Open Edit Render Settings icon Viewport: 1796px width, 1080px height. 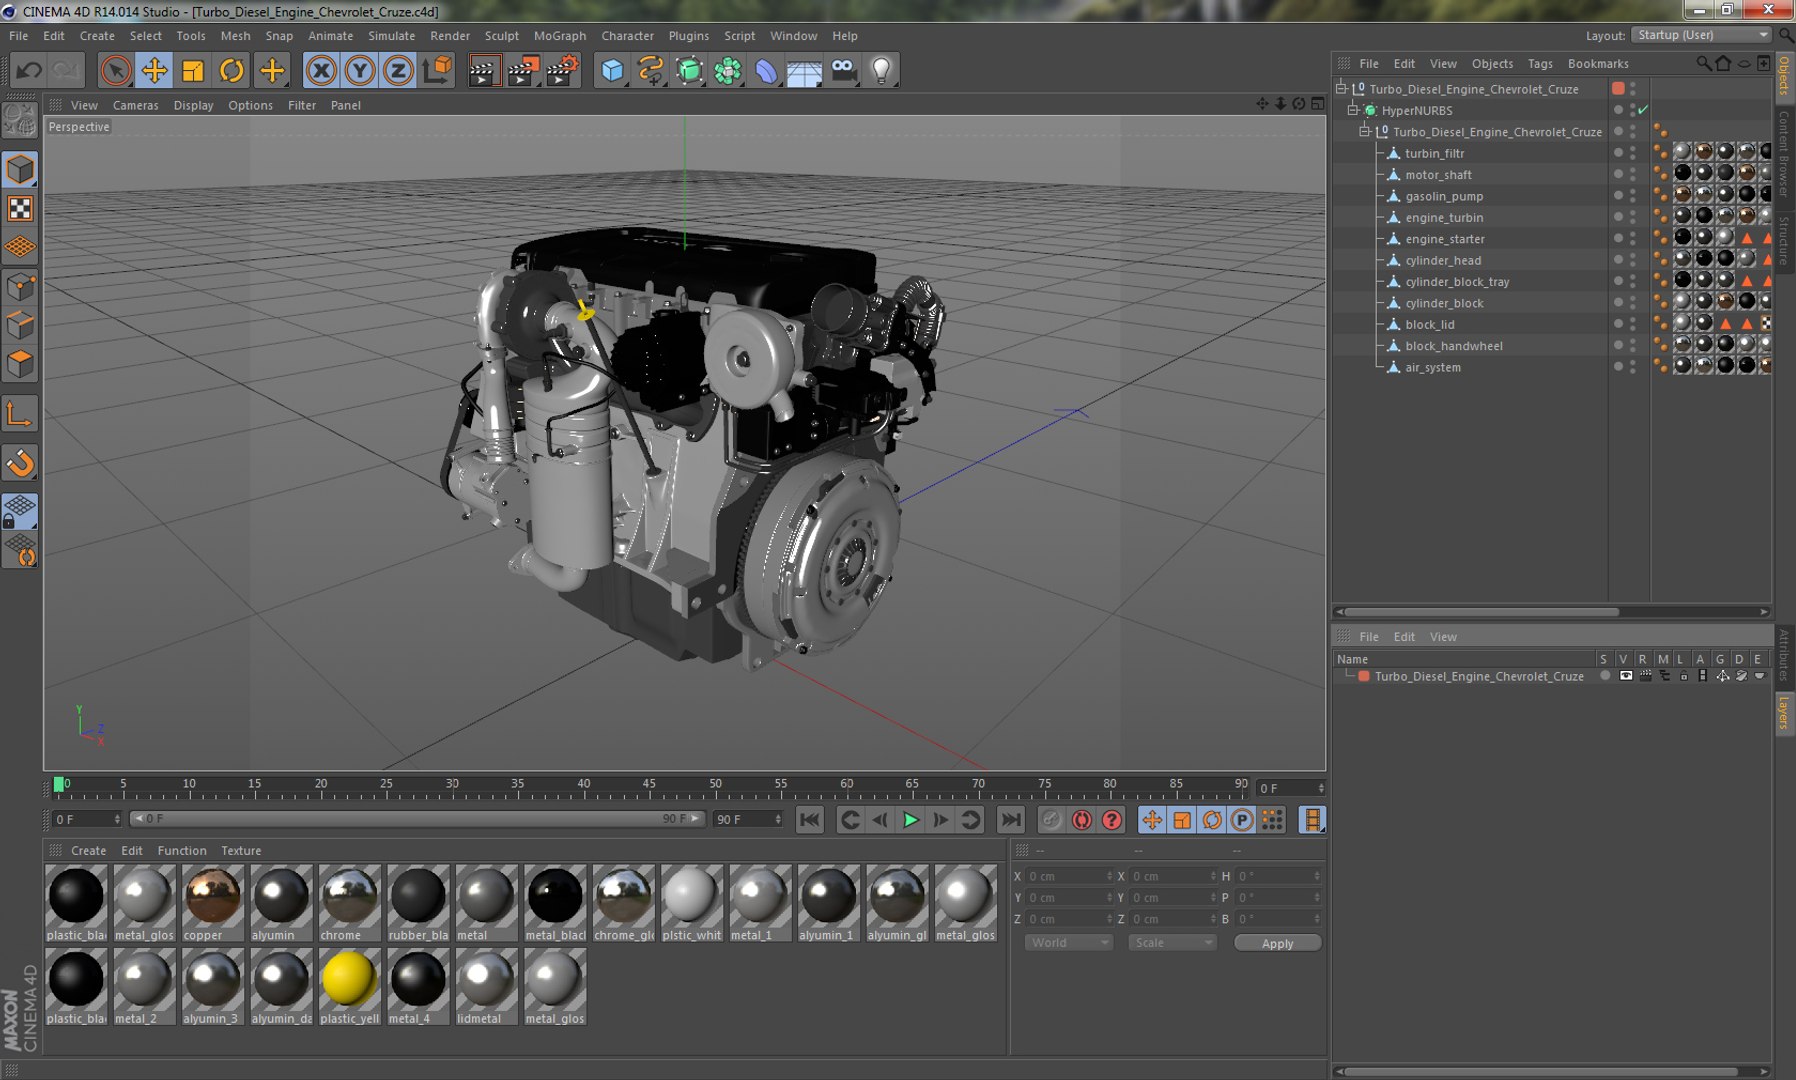pos(562,70)
